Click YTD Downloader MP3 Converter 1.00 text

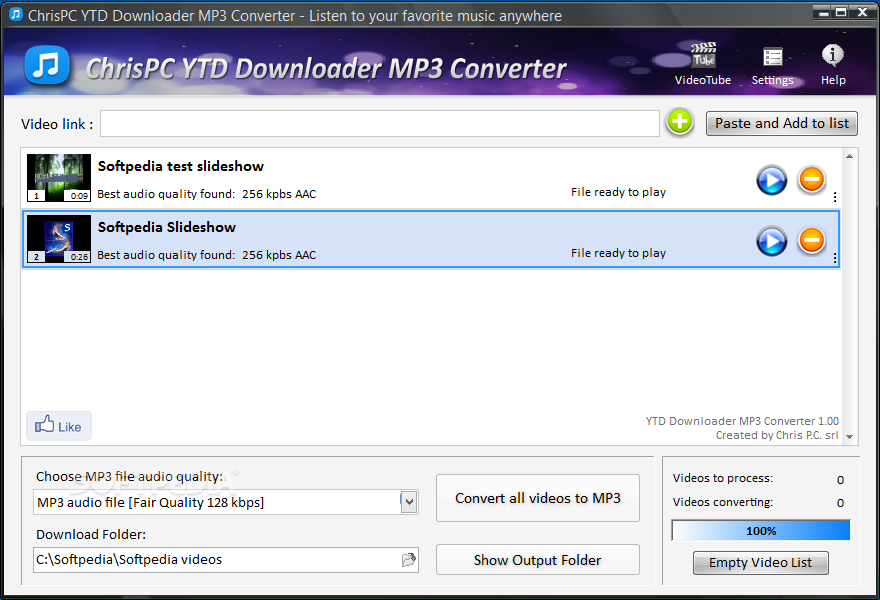[x=742, y=421]
